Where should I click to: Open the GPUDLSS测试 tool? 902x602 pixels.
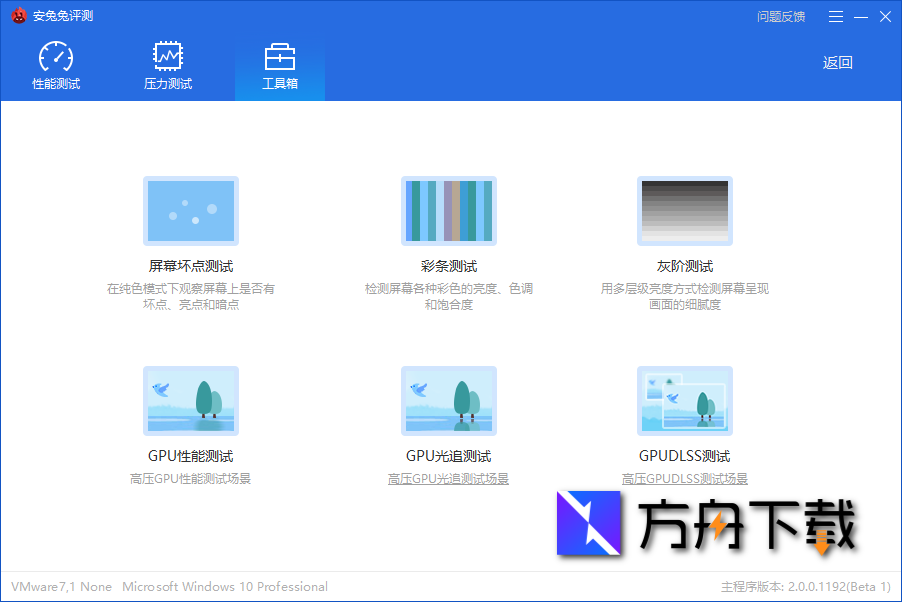[x=684, y=400]
